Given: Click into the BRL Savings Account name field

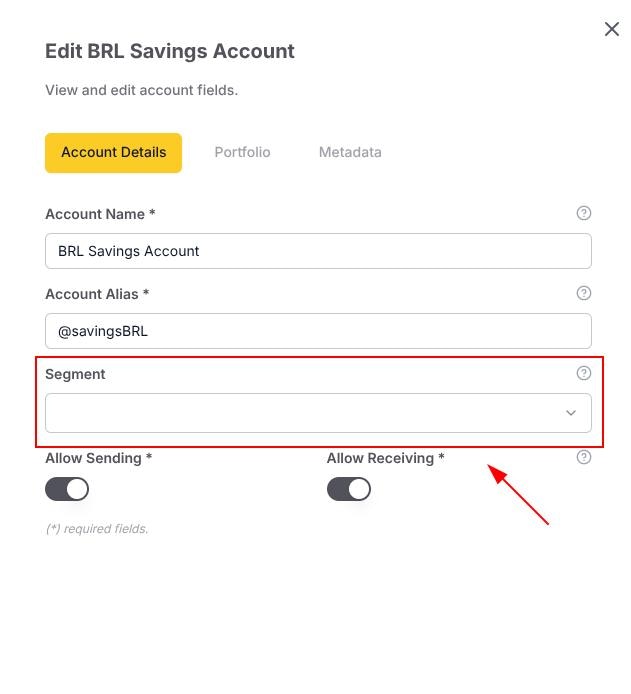Looking at the screenshot, I should (x=318, y=251).
